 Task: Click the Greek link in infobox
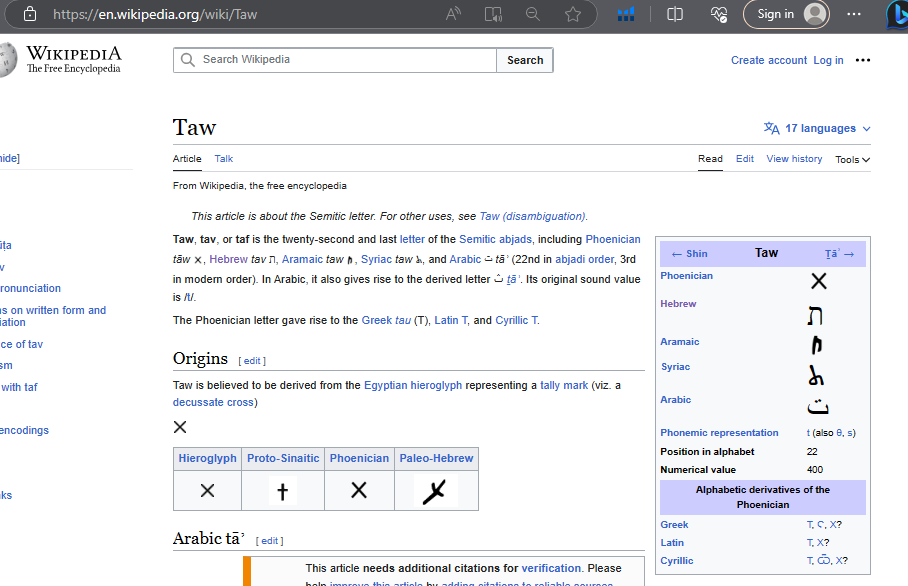[674, 525]
